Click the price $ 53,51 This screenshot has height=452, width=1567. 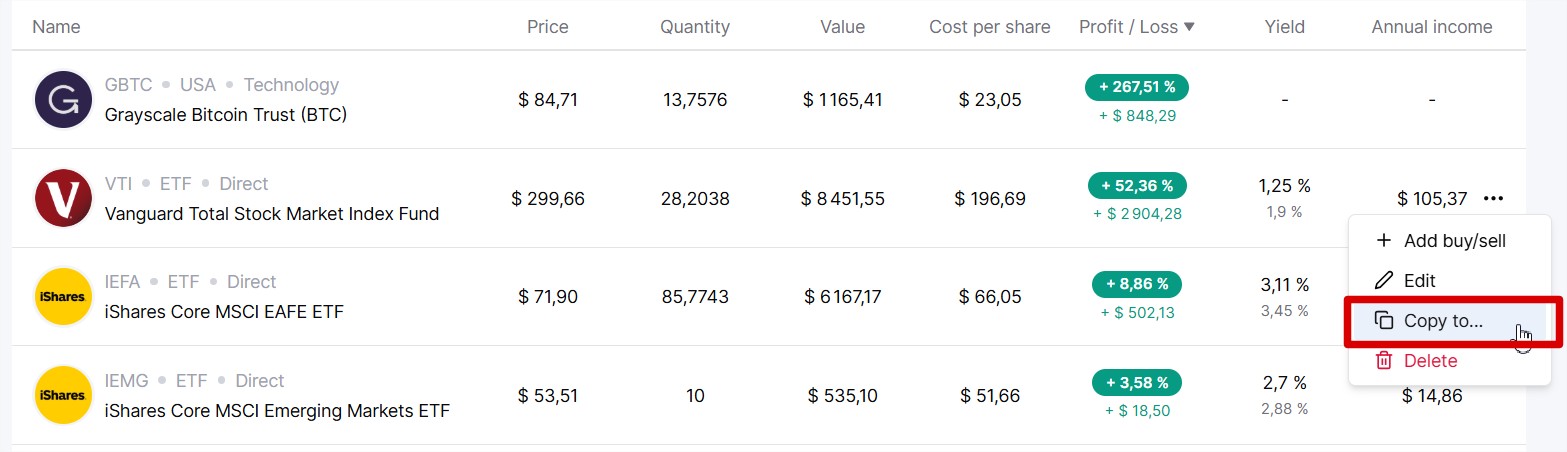point(548,396)
